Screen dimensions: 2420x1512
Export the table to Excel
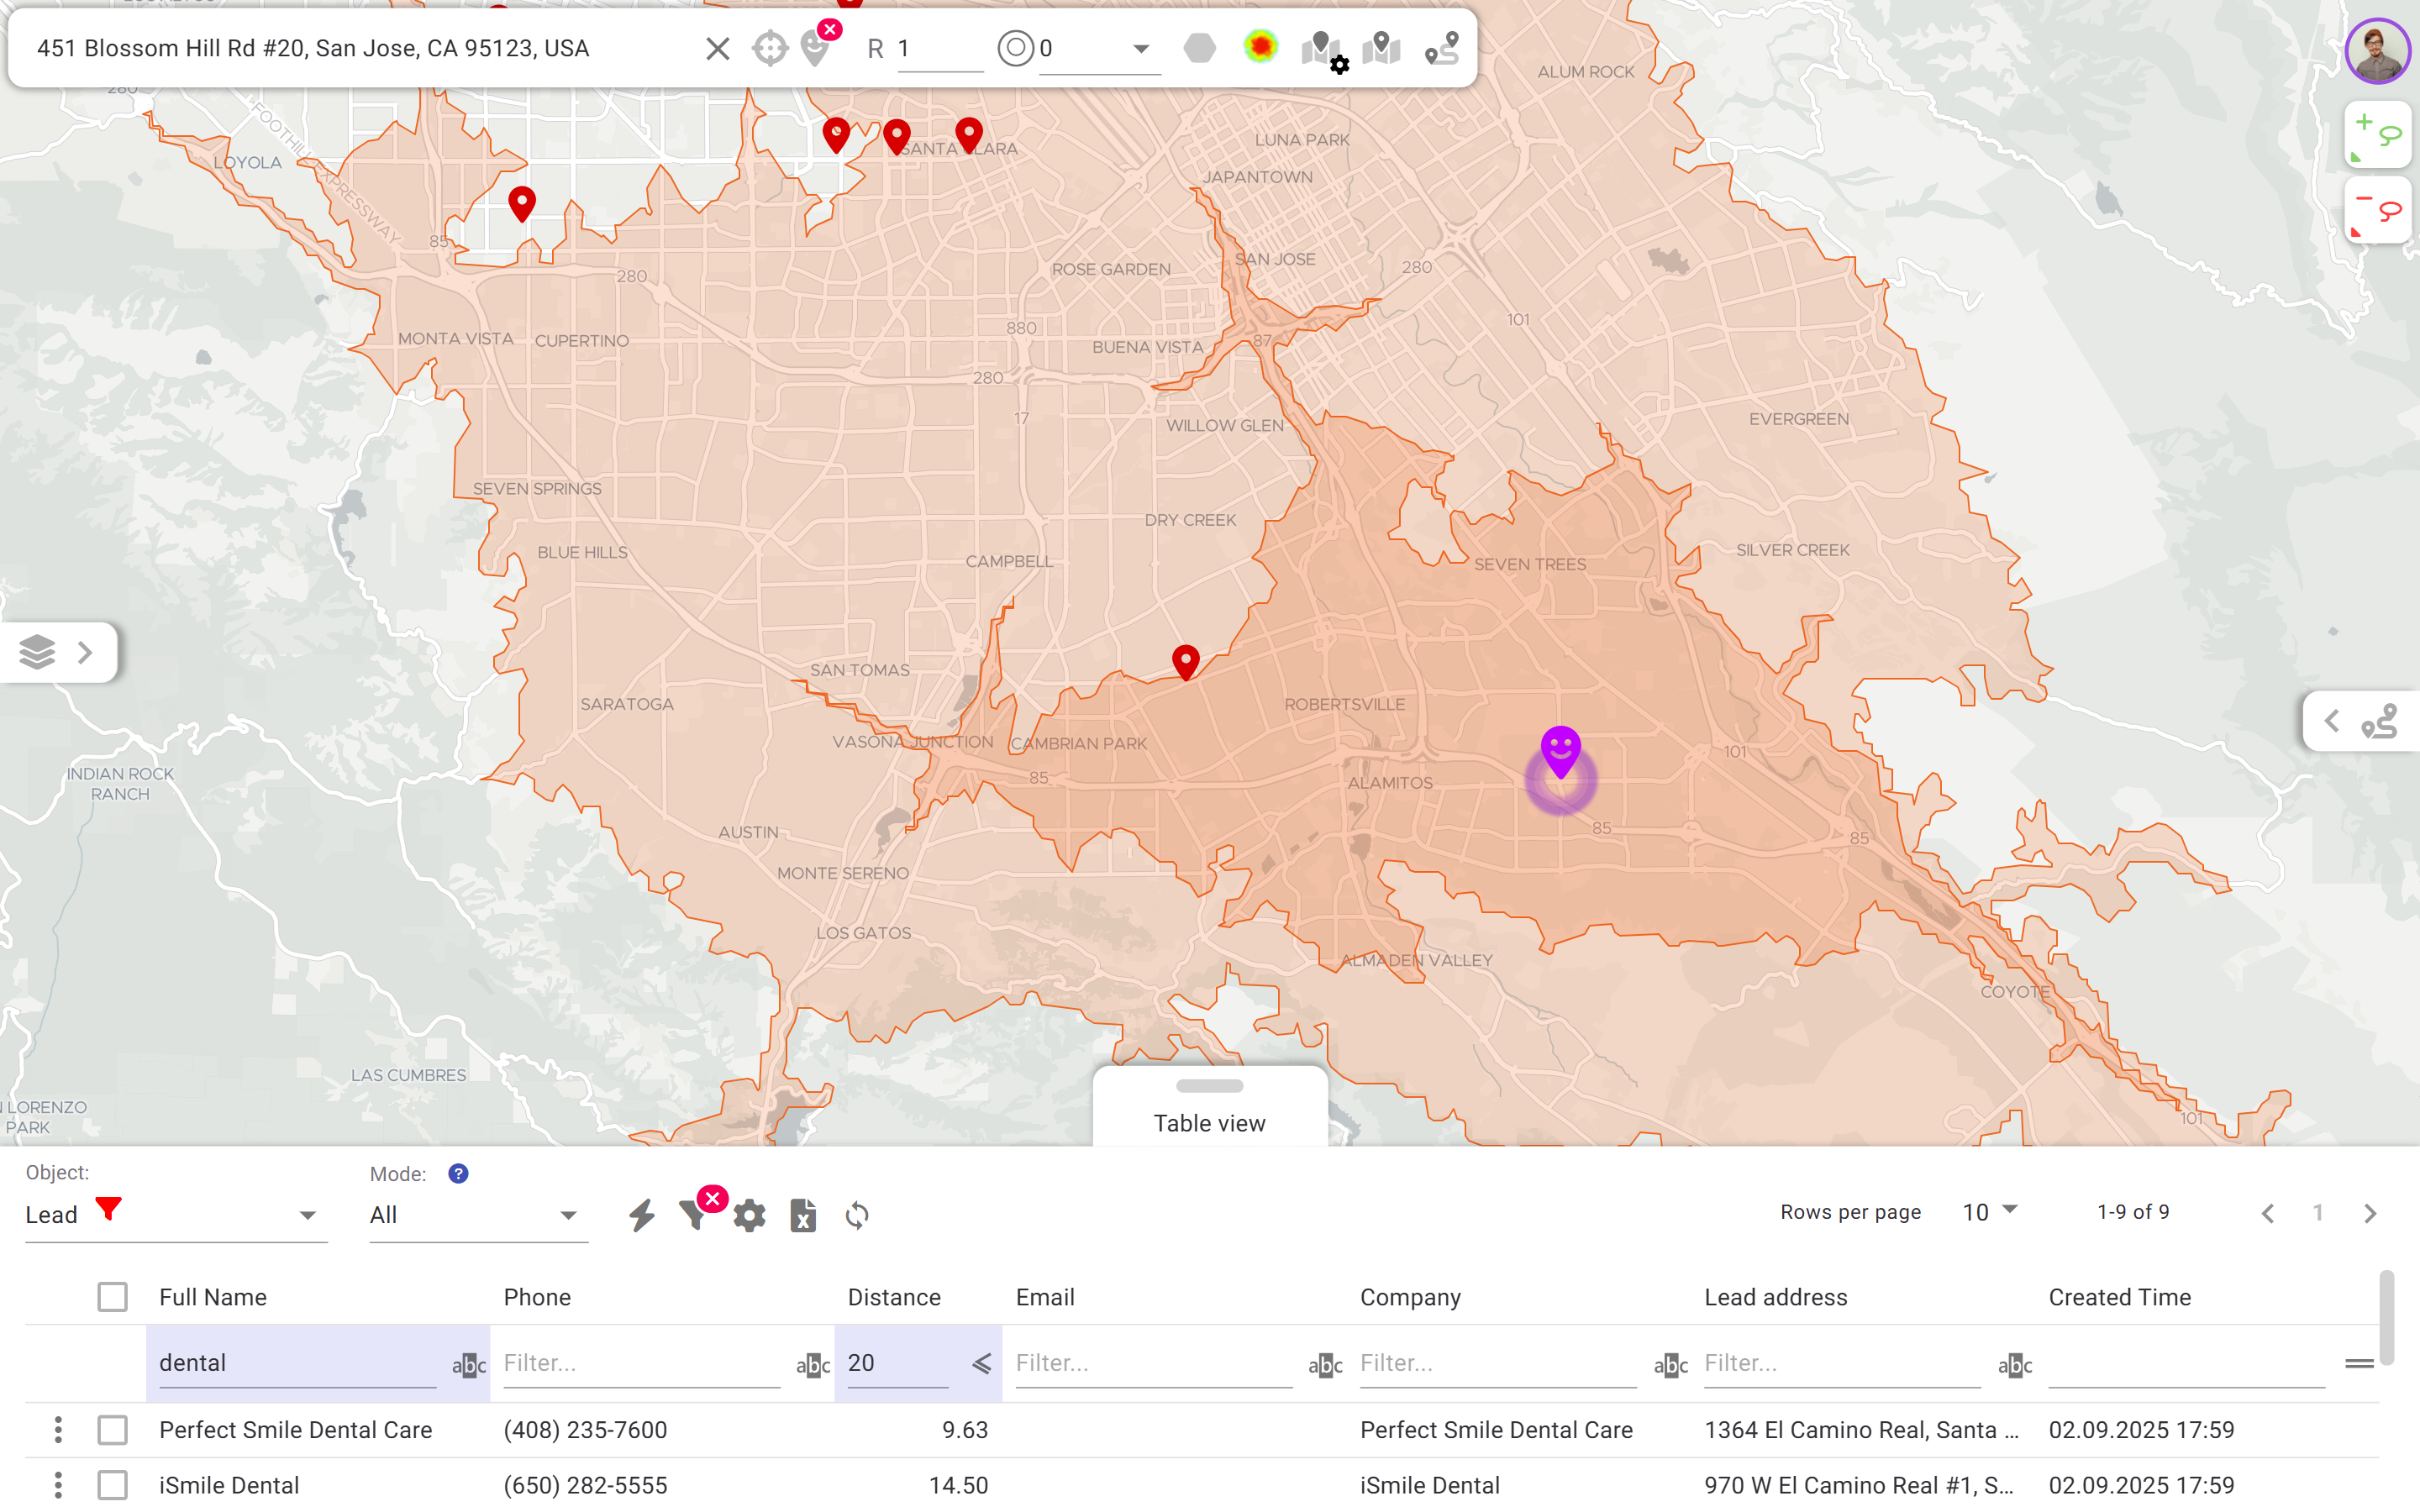803,1215
